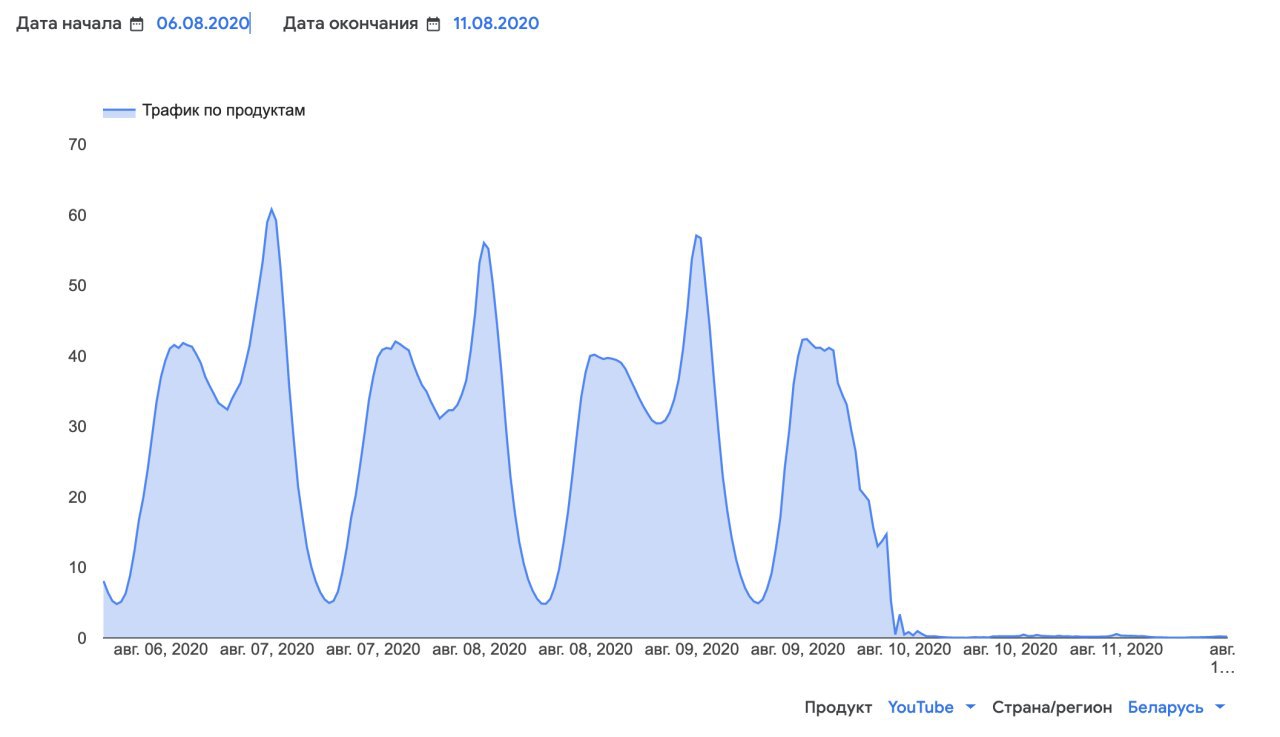Click the x-axis label 'авг. 11, 2020'
This screenshot has width=1280, height=737.
coord(1116,649)
